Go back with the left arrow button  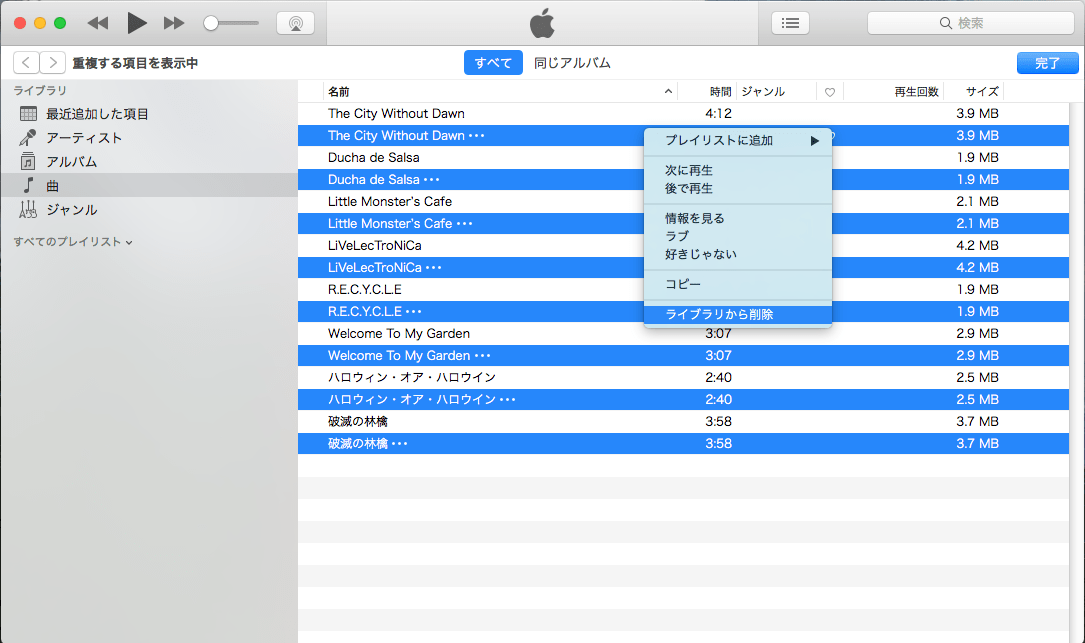click(26, 62)
